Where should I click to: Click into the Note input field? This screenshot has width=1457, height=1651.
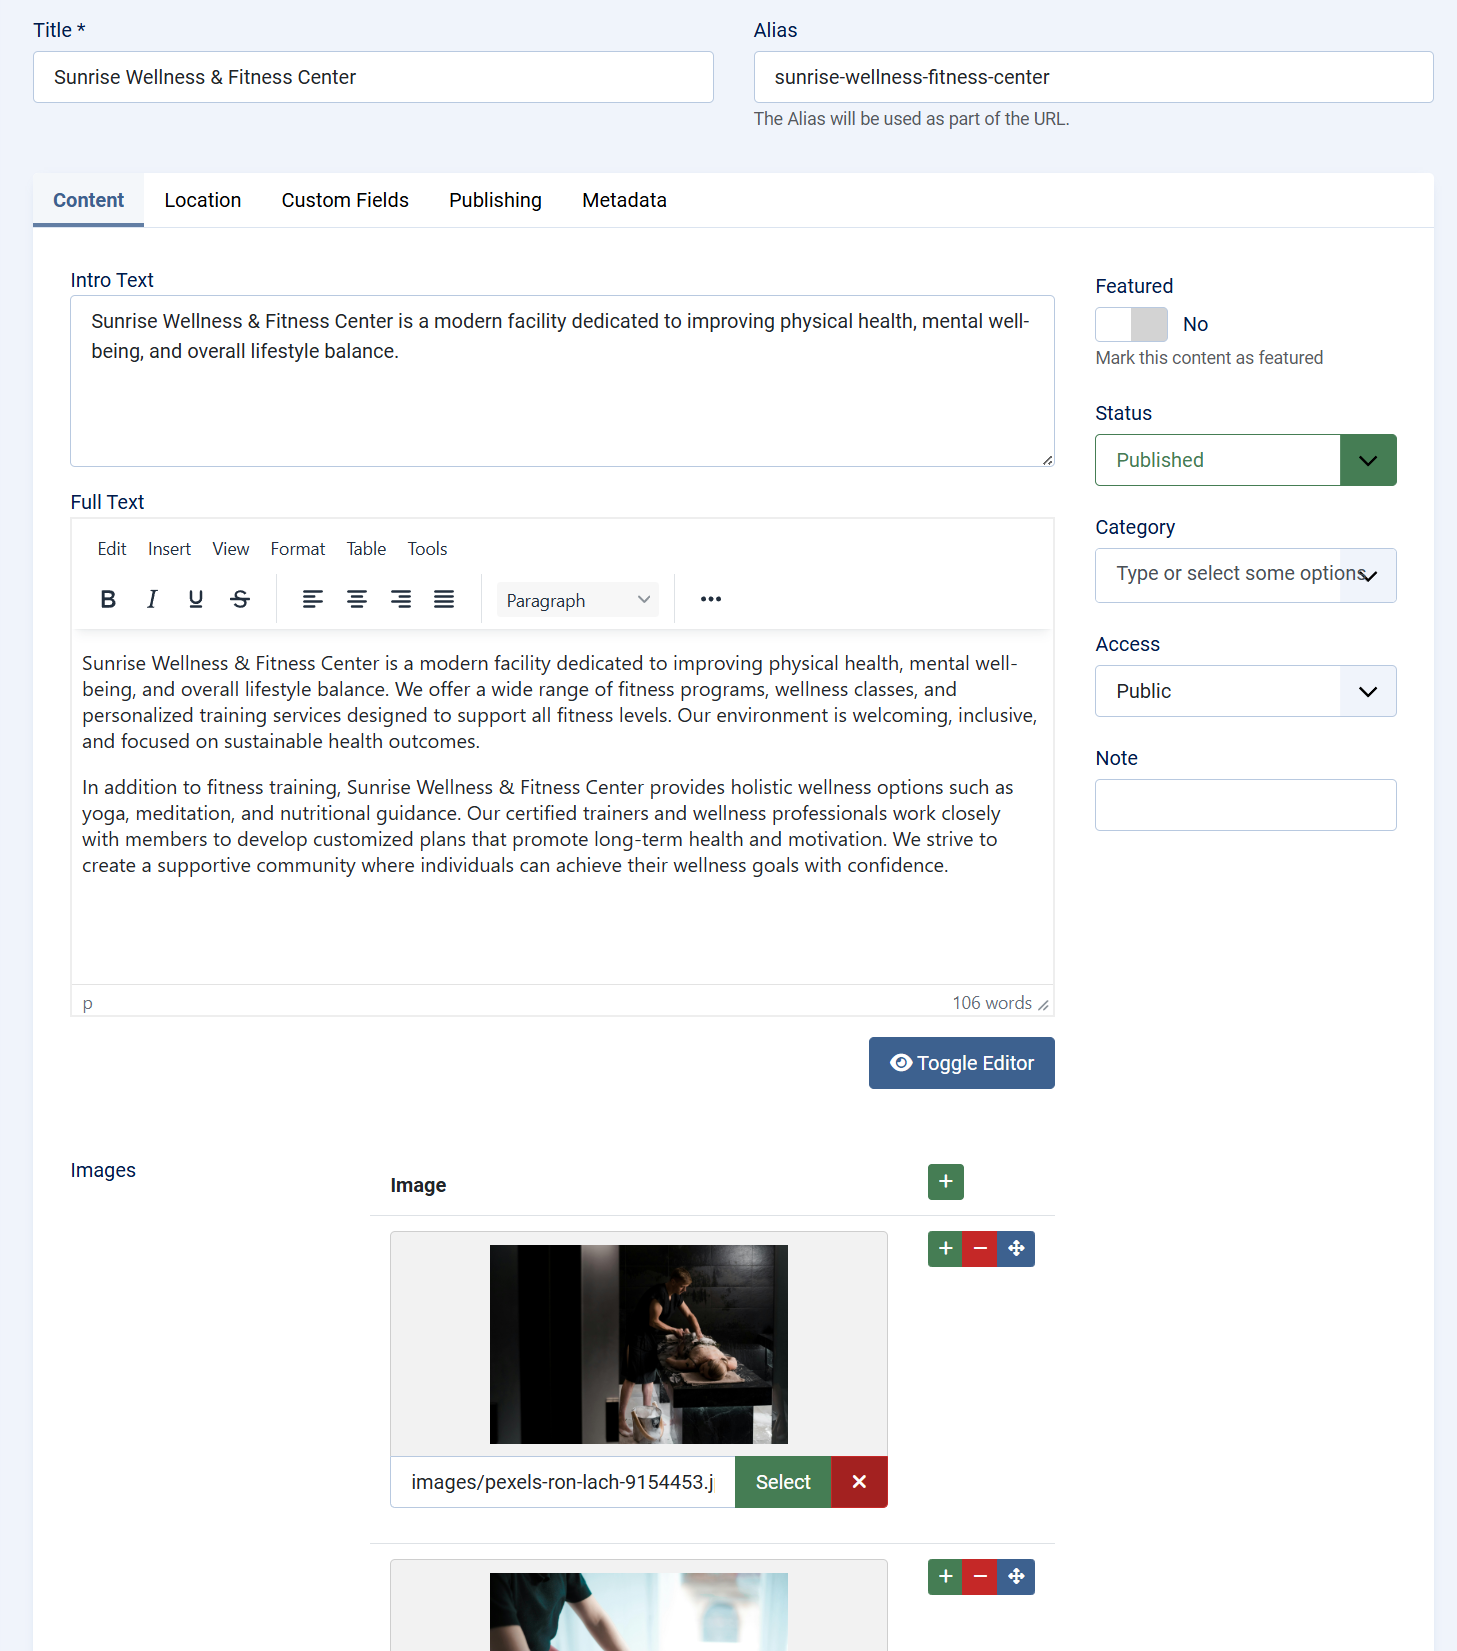click(x=1245, y=805)
